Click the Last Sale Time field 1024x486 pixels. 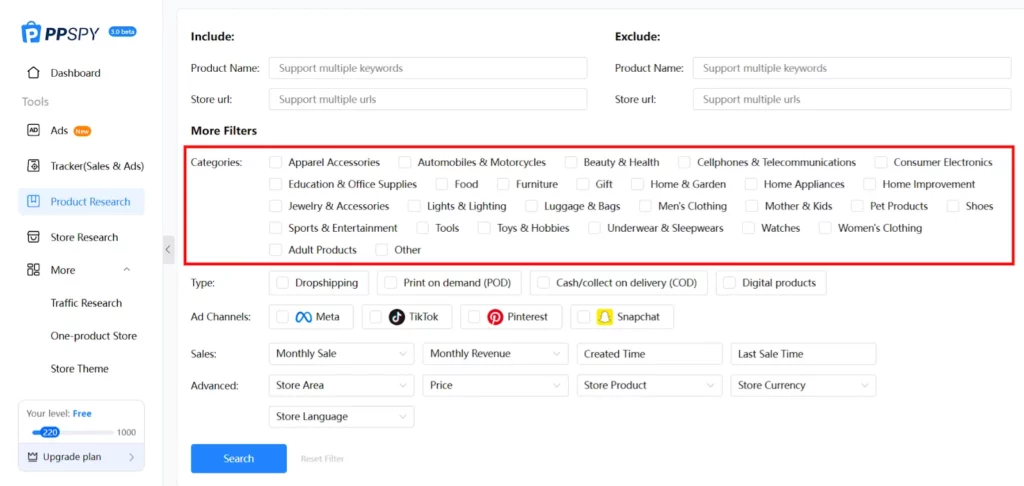point(803,353)
